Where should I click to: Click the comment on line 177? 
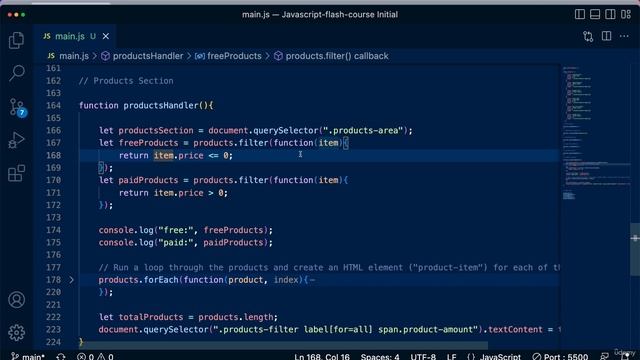coord(329,268)
